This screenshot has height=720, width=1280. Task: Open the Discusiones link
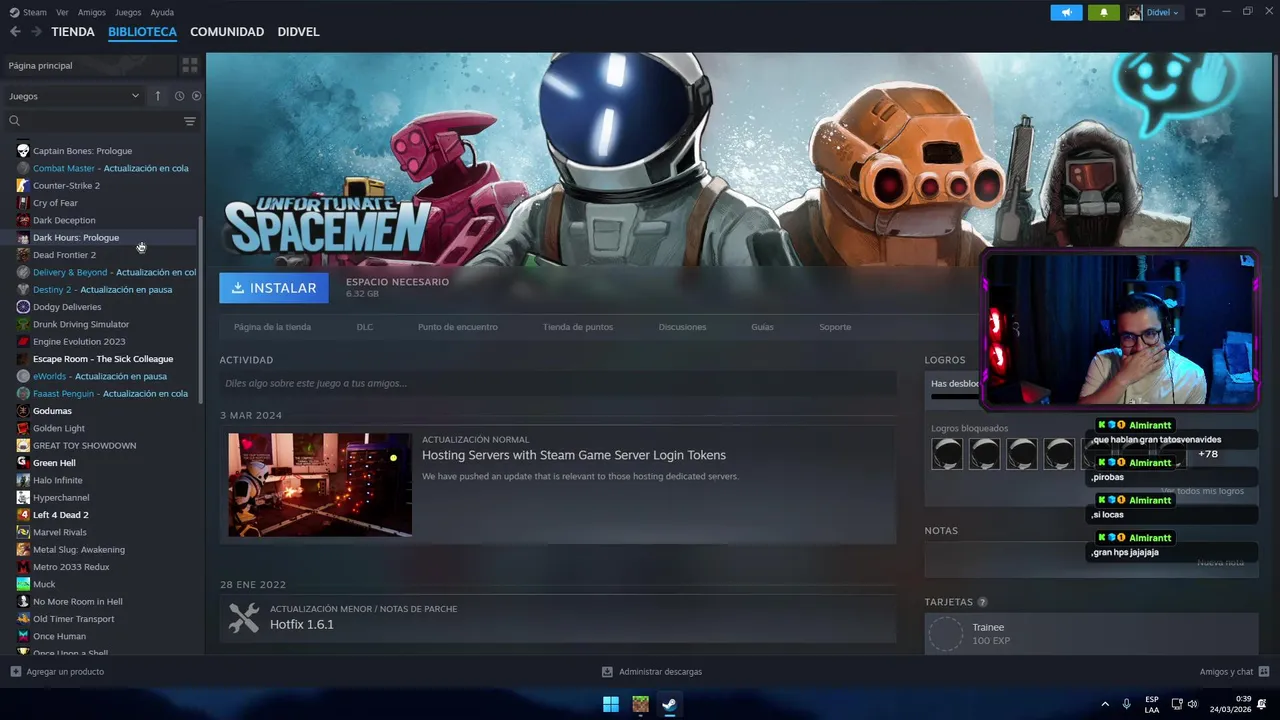tap(682, 327)
